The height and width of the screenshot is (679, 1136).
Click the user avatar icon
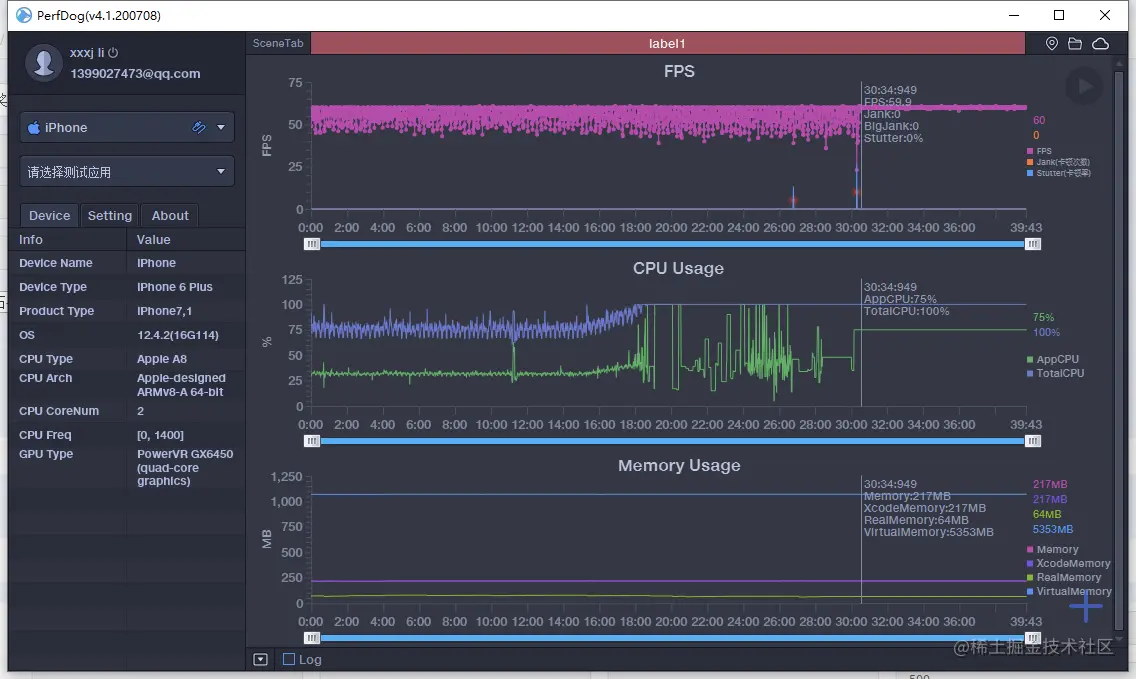coord(43,62)
